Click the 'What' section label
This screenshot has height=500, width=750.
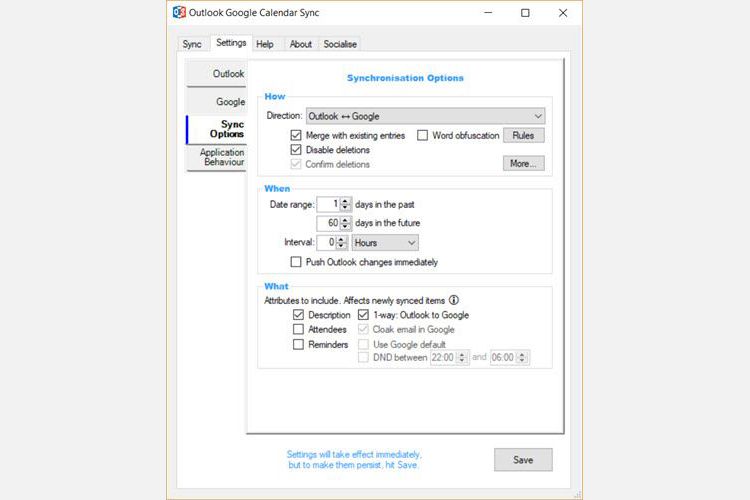[x=276, y=286]
